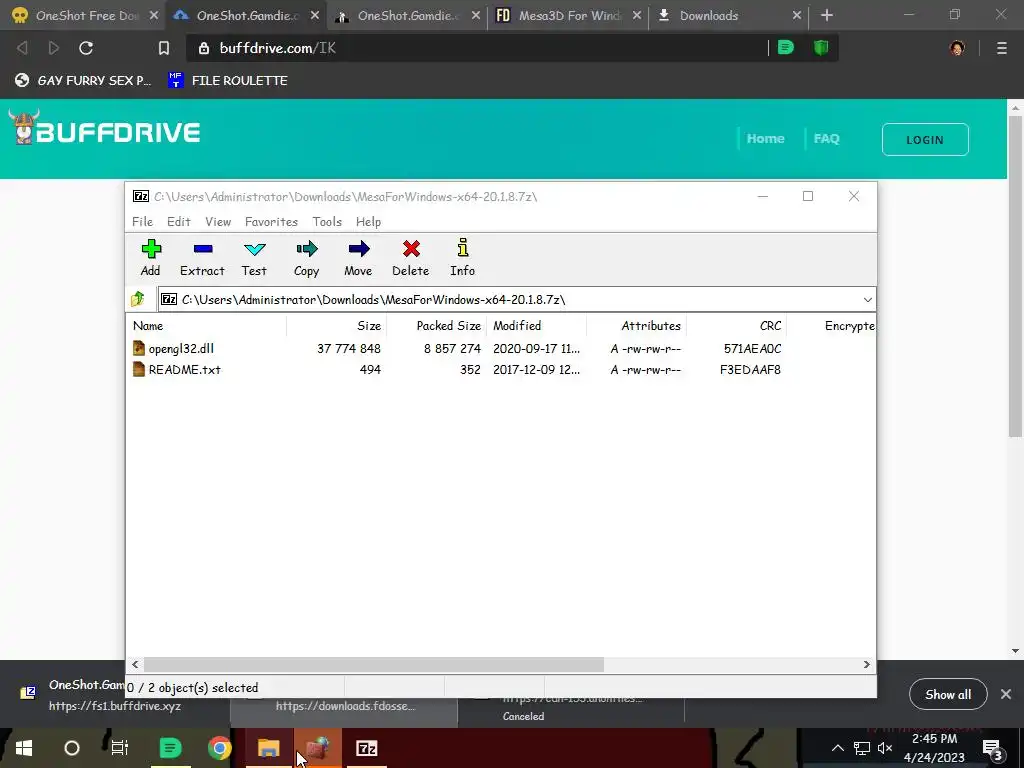Go forward in browser history
This screenshot has width=1024, height=768.
pyautogui.click(x=54, y=48)
